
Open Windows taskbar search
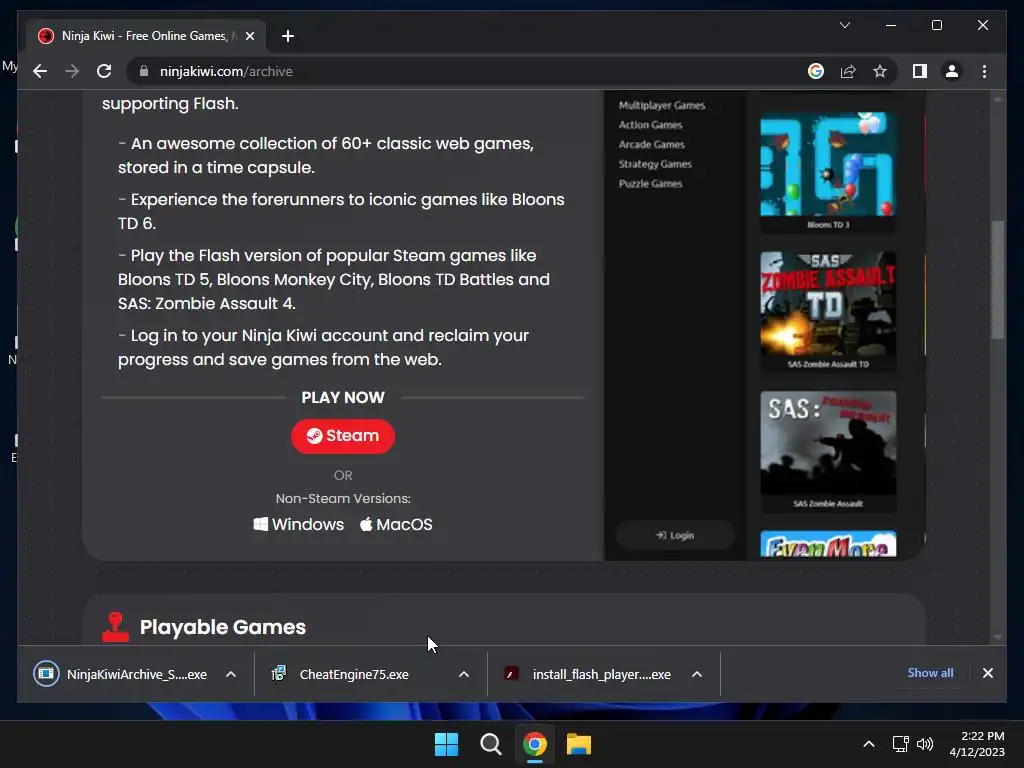click(x=490, y=744)
